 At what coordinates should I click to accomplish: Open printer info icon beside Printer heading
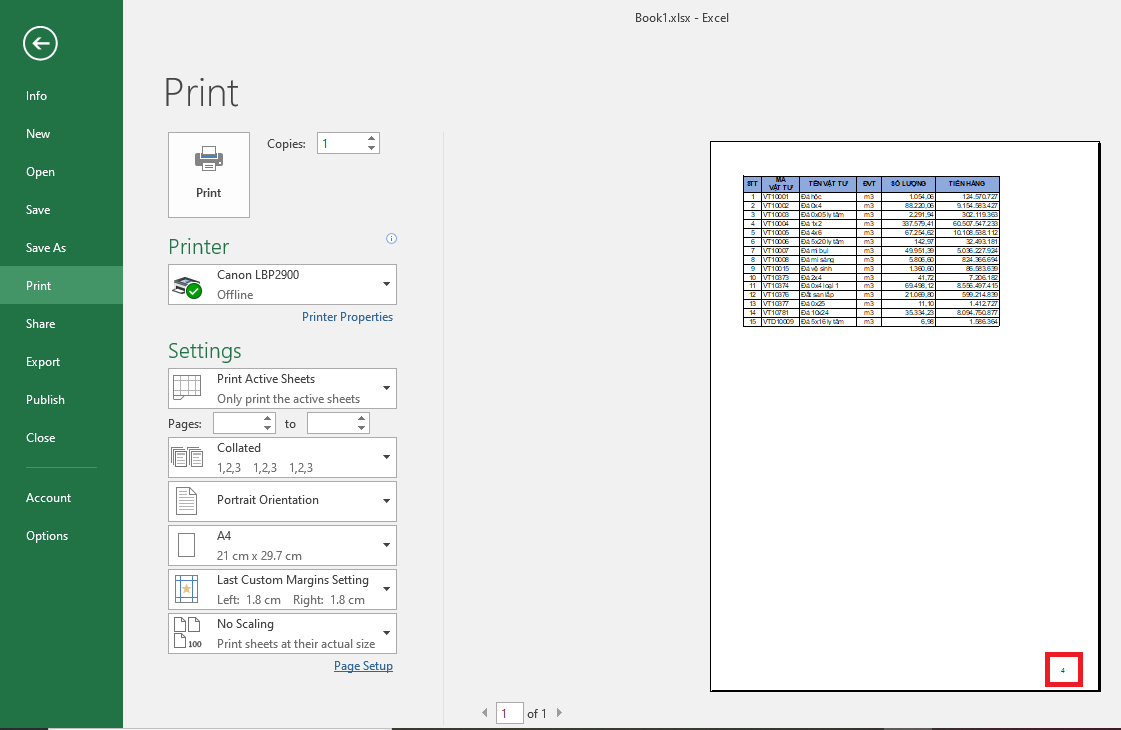click(x=391, y=239)
